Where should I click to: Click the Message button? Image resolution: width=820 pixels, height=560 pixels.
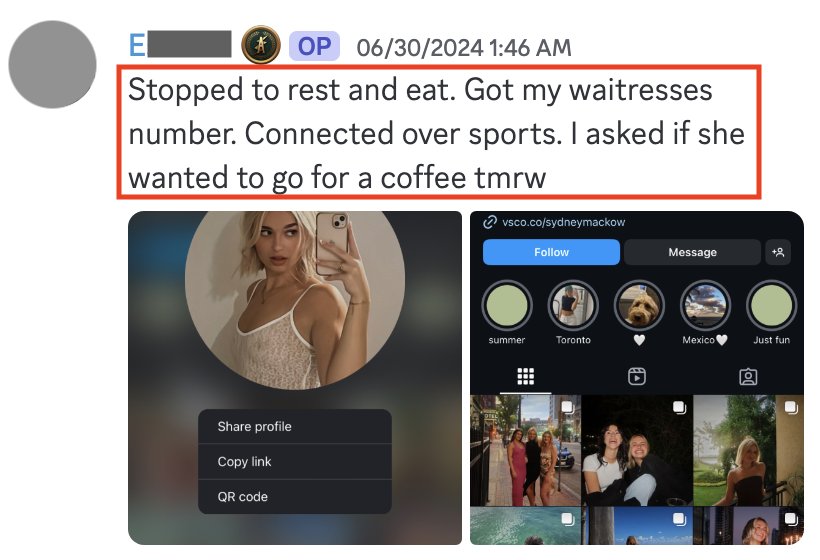pyautogui.click(x=692, y=252)
